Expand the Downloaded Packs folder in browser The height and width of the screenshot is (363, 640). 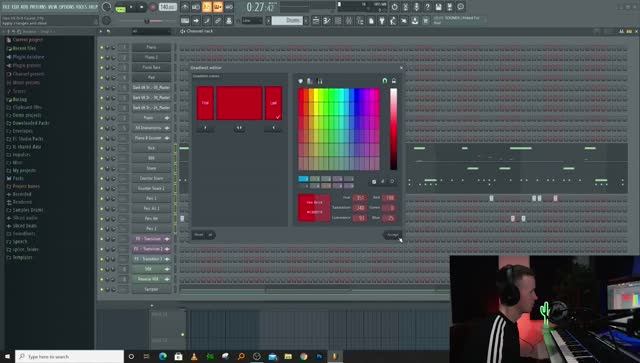30,123
